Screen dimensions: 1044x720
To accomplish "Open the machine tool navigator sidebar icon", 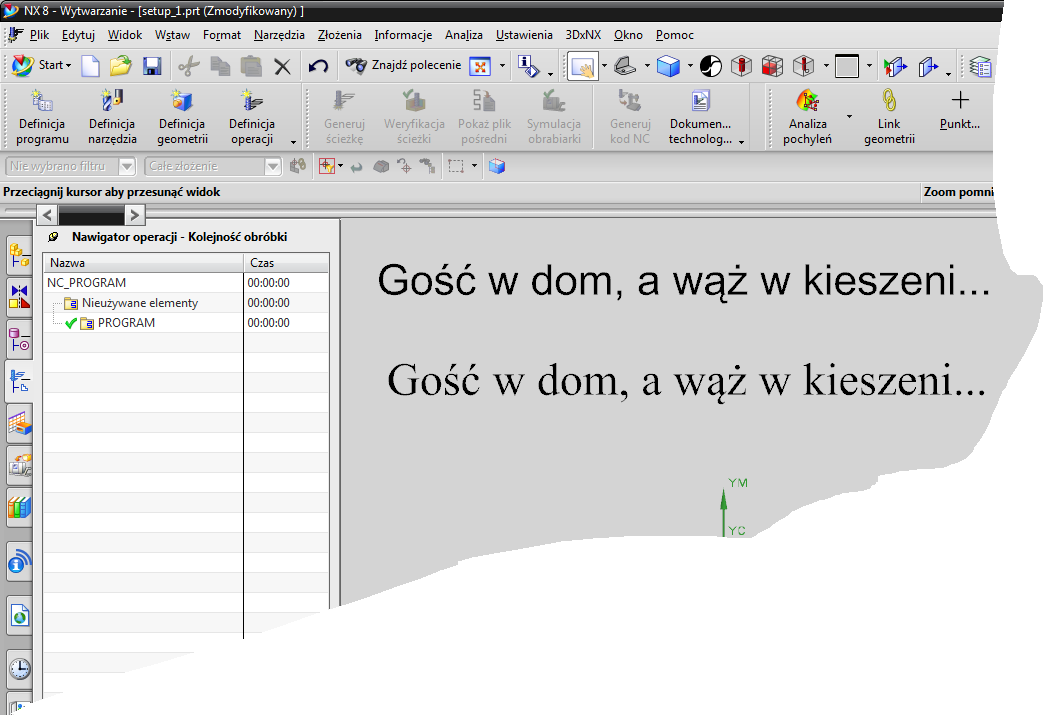I will [20, 465].
